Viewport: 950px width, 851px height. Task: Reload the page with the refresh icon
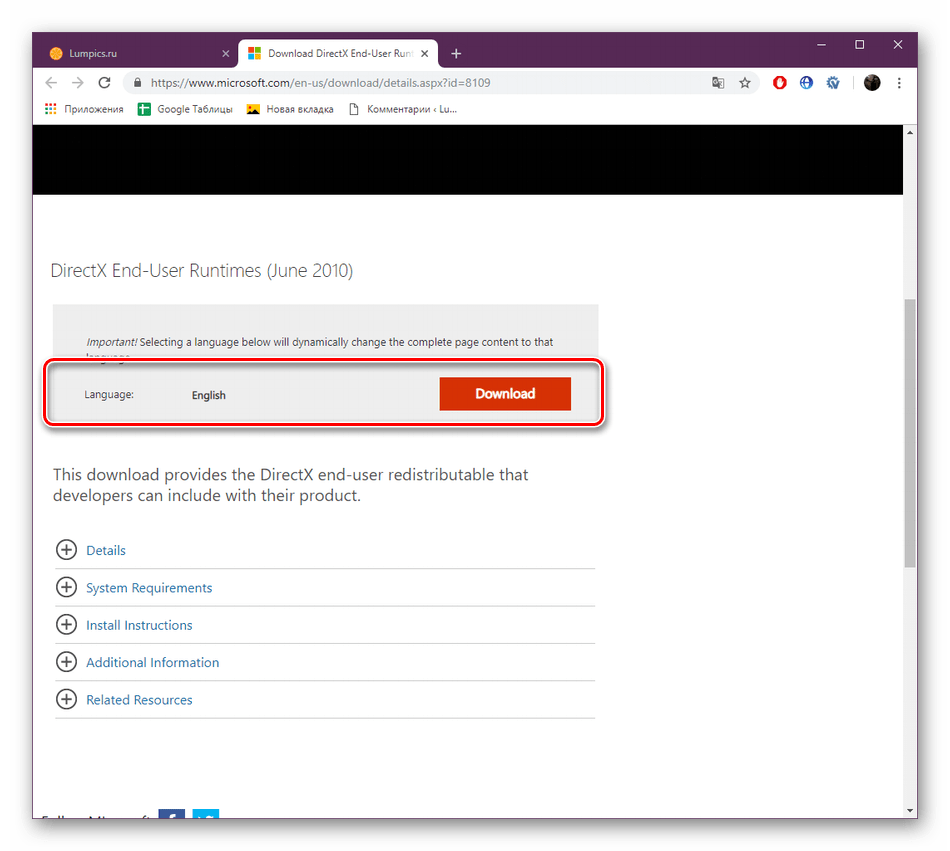[x=104, y=83]
